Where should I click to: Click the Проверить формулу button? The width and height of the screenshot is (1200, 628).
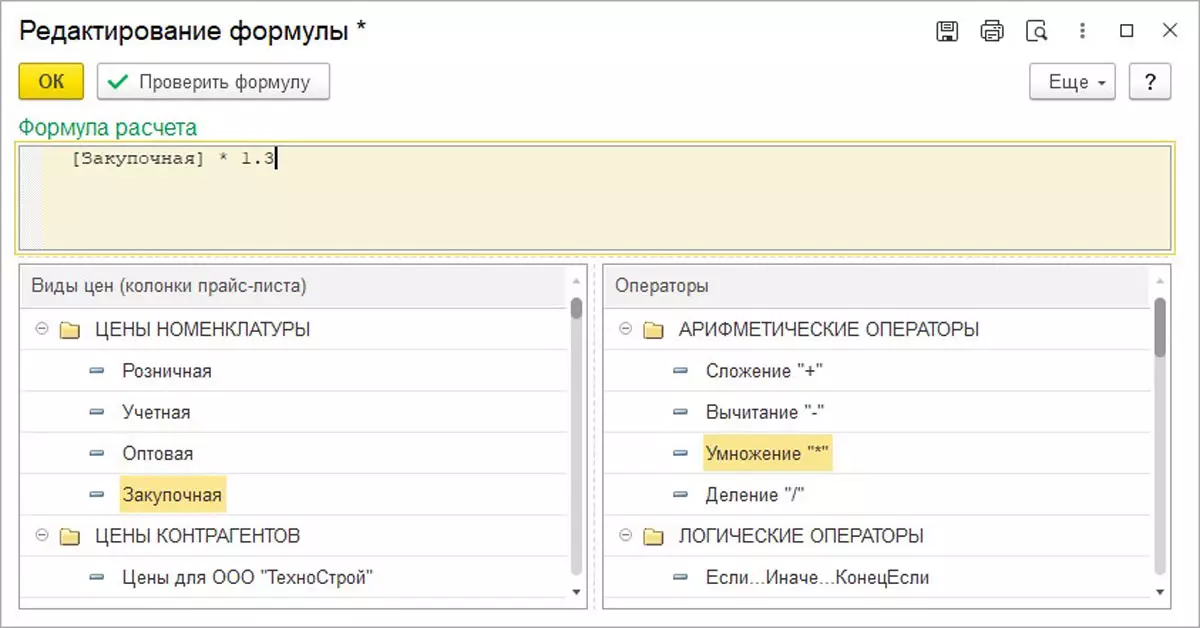[213, 82]
